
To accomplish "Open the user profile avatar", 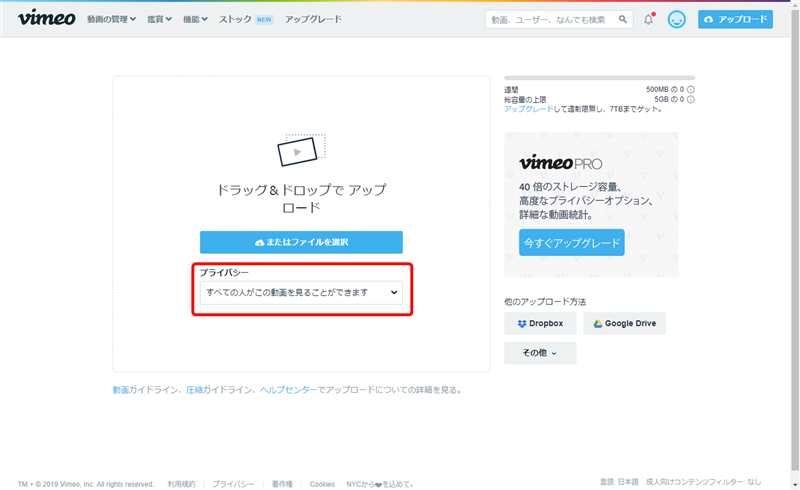I will pos(677,19).
